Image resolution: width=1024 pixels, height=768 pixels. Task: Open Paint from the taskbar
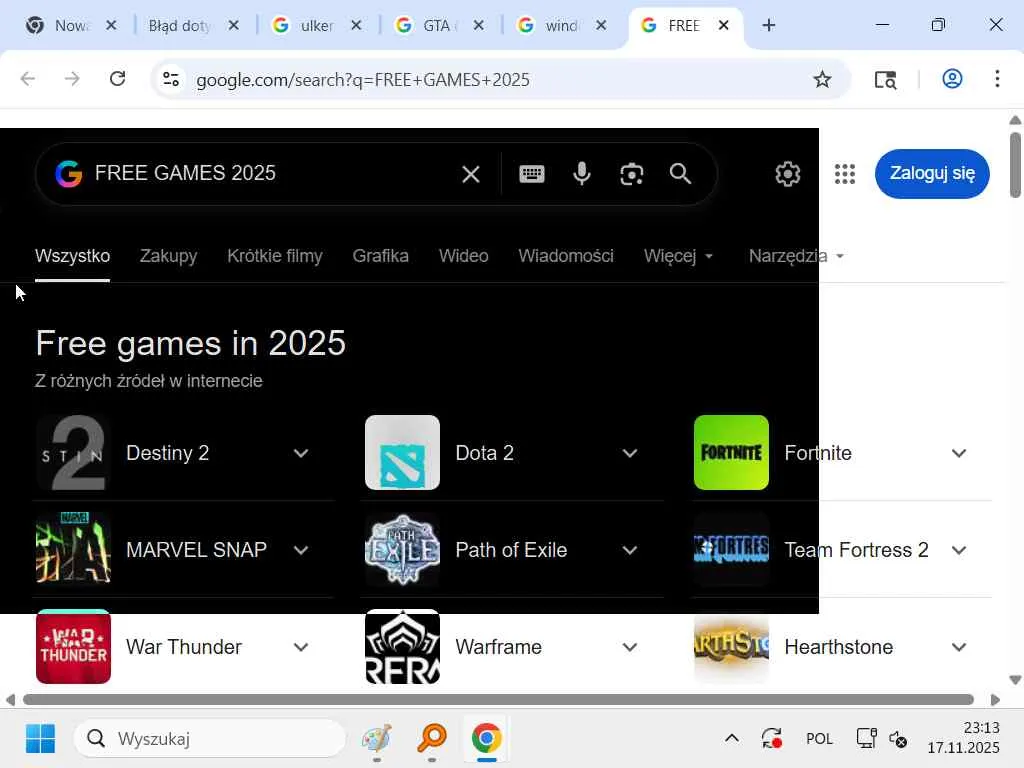pyautogui.click(x=377, y=739)
